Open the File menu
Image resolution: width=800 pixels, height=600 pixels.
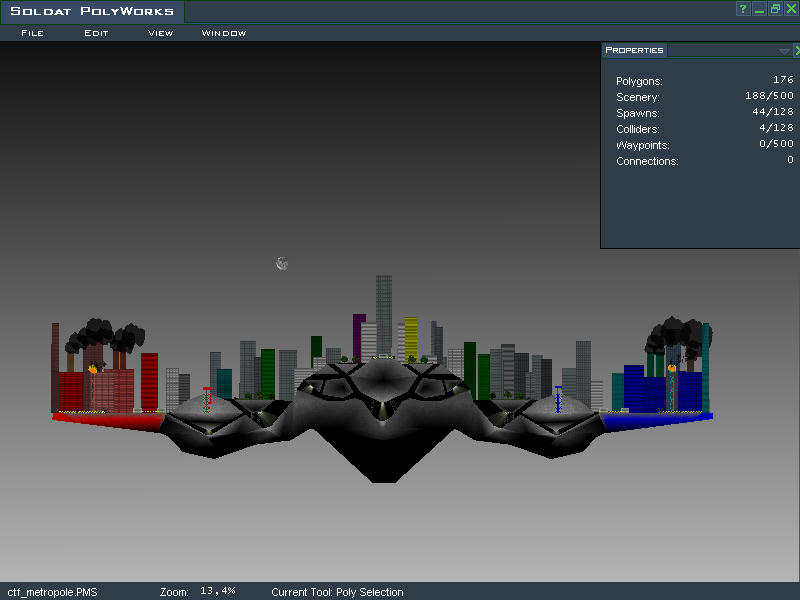[x=32, y=33]
